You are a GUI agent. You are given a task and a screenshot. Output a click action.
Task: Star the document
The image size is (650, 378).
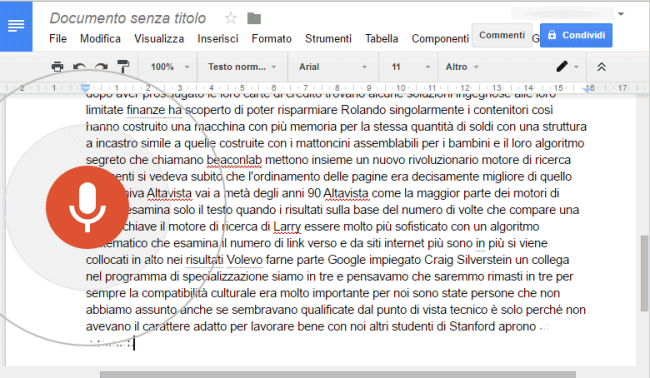point(230,18)
